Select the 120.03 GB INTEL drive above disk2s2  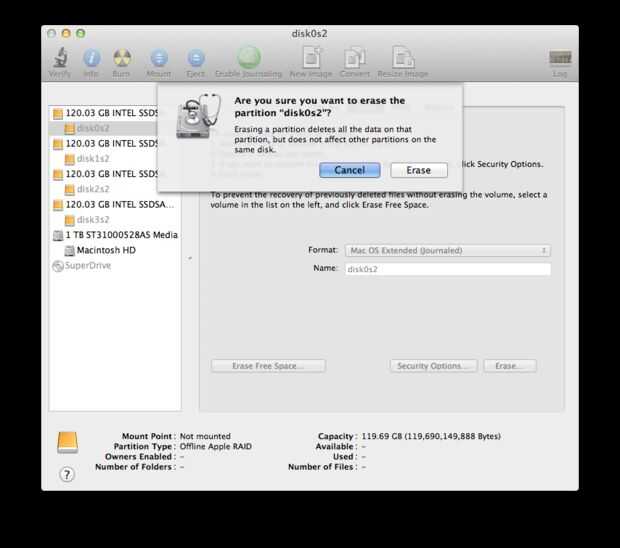pyautogui.click(x=105, y=174)
